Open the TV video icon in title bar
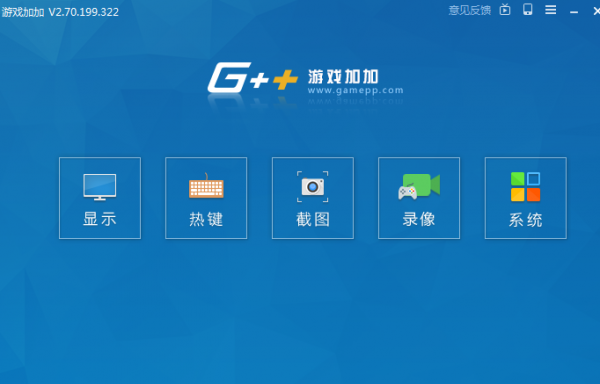This screenshot has width=600, height=384. point(505,10)
